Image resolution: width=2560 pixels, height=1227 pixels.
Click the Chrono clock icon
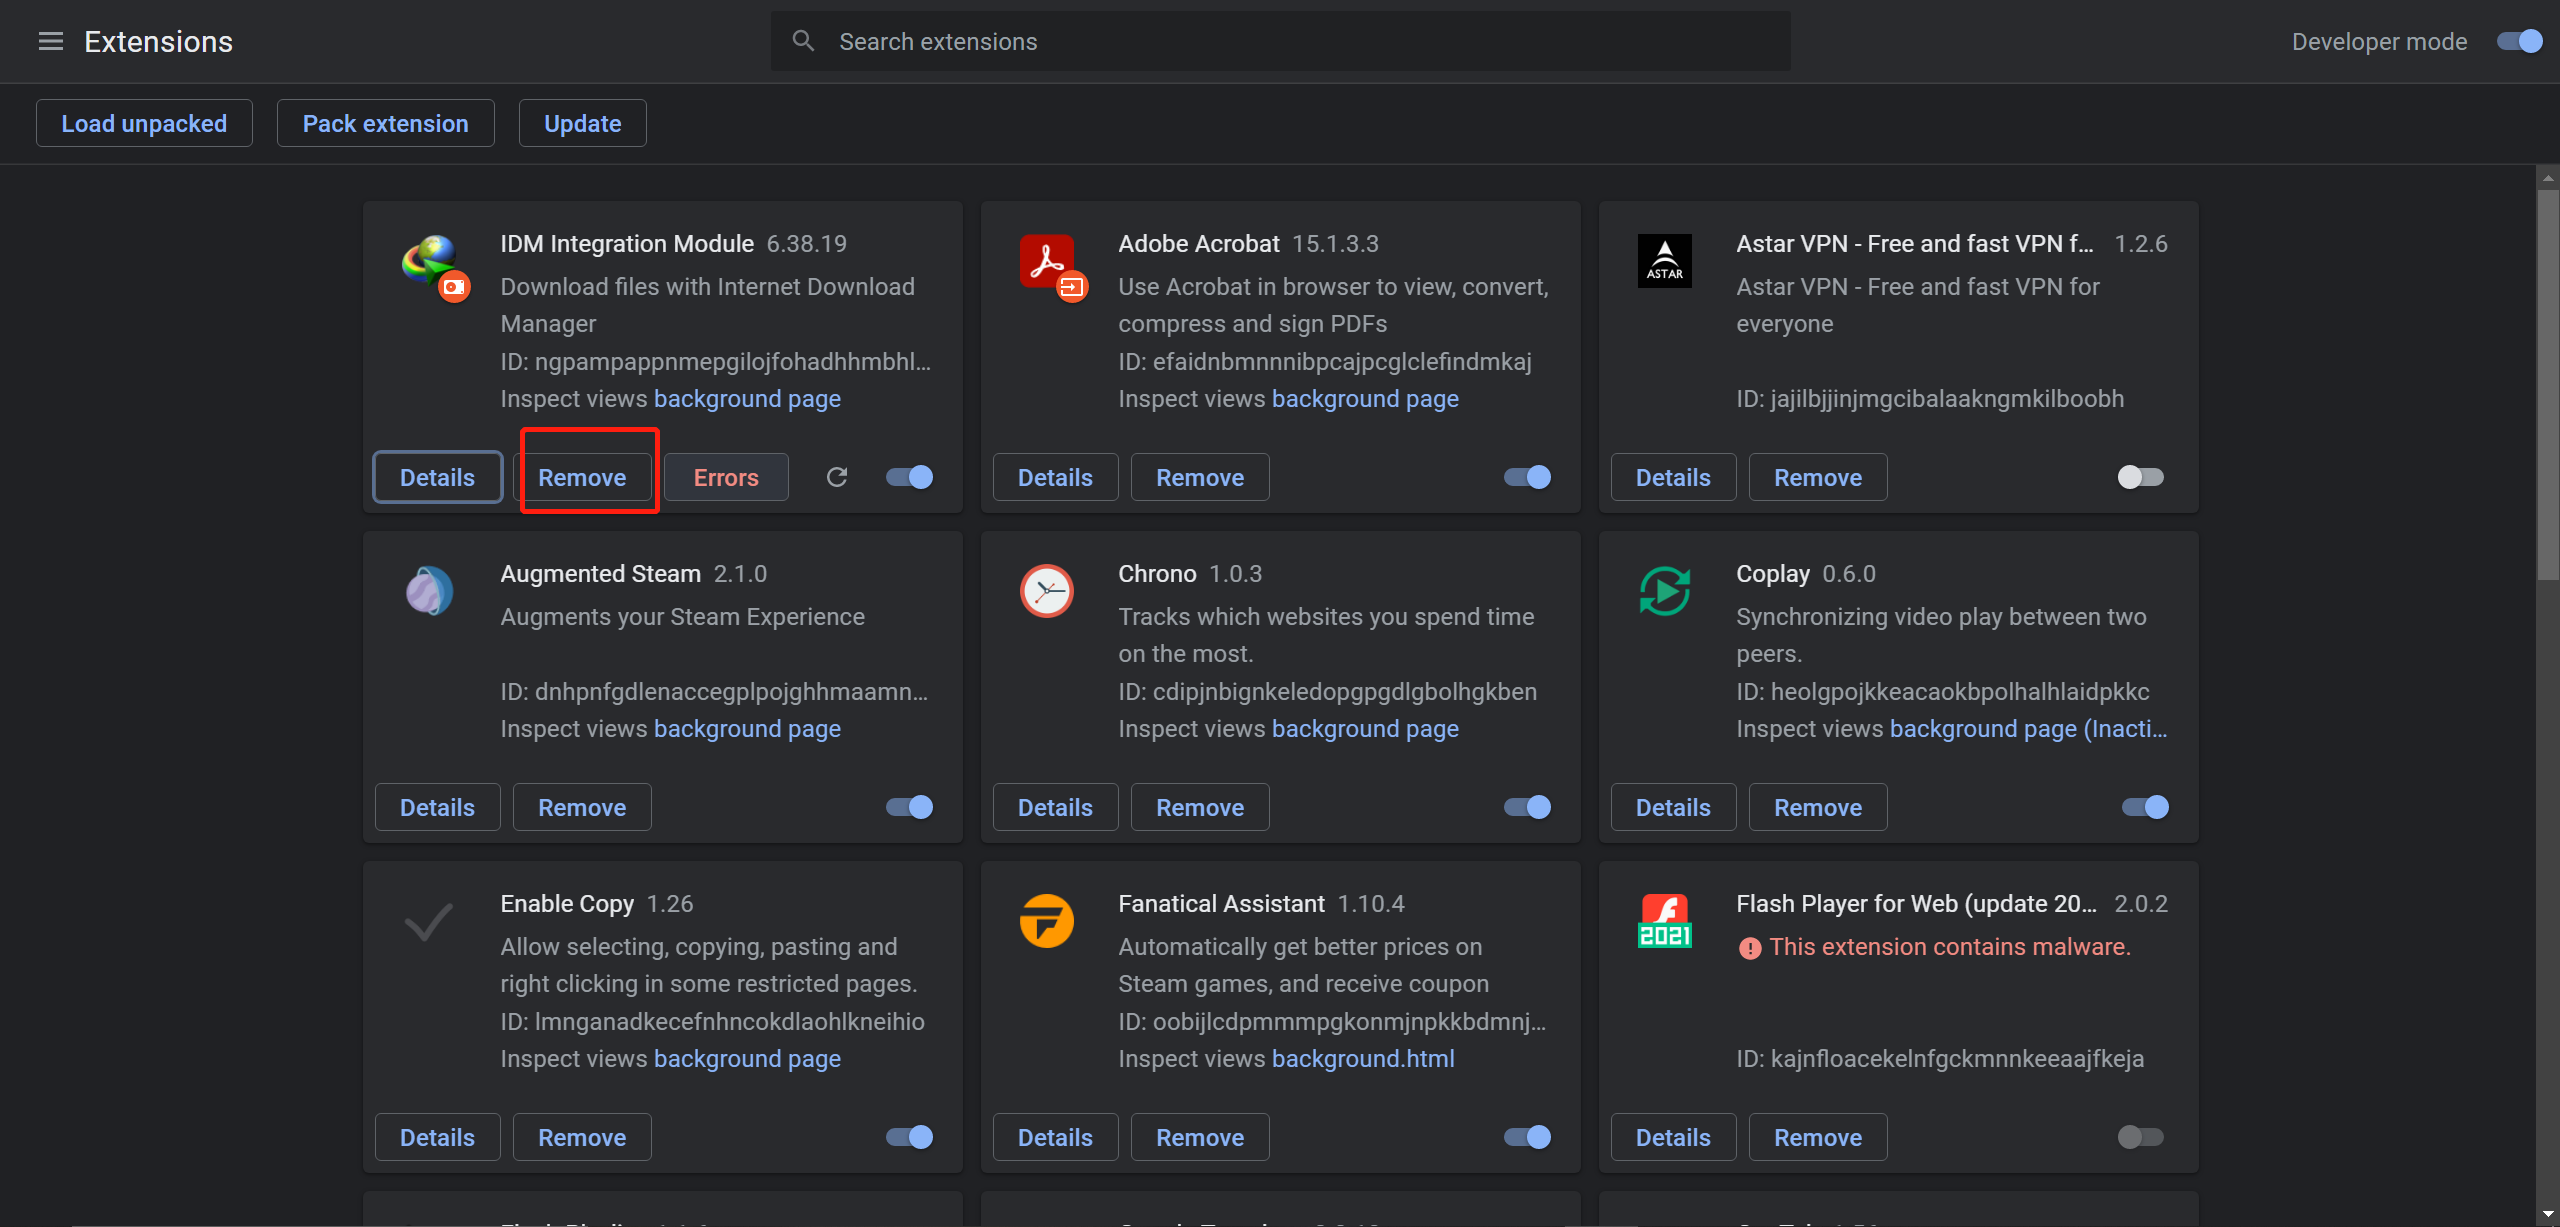(x=1046, y=590)
